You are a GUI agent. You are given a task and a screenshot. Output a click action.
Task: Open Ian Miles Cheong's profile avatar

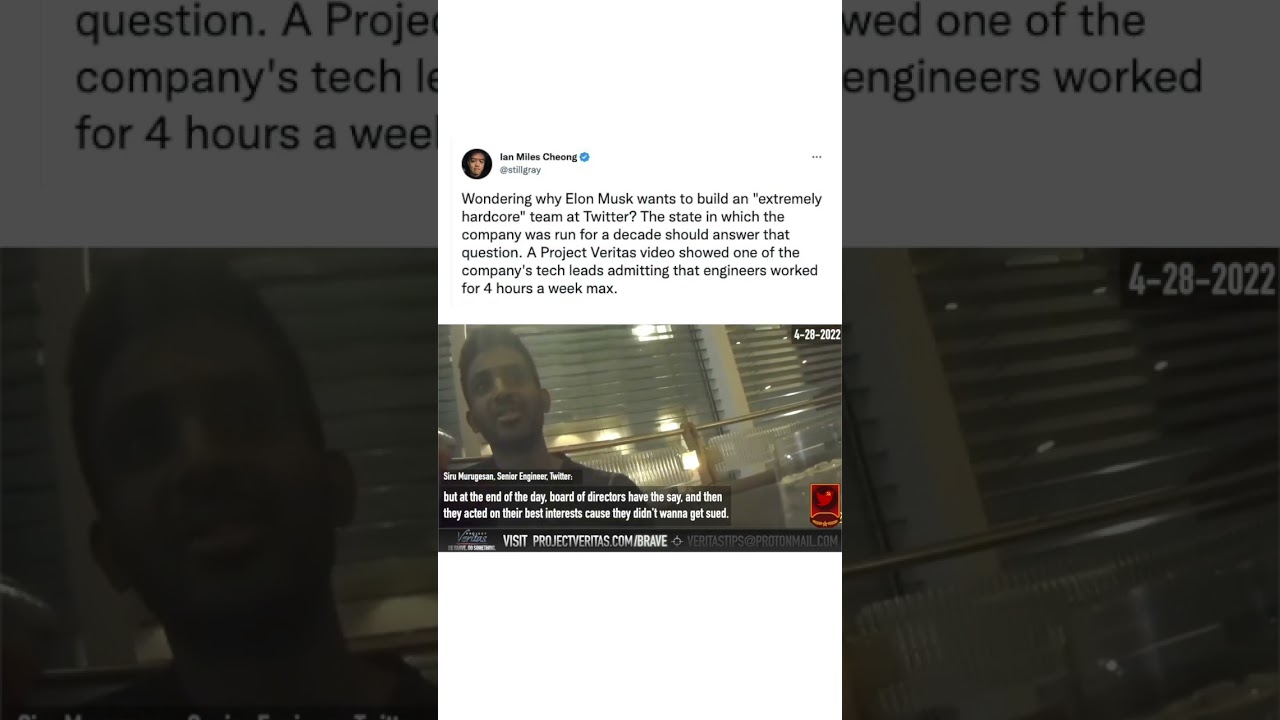[x=476, y=163]
